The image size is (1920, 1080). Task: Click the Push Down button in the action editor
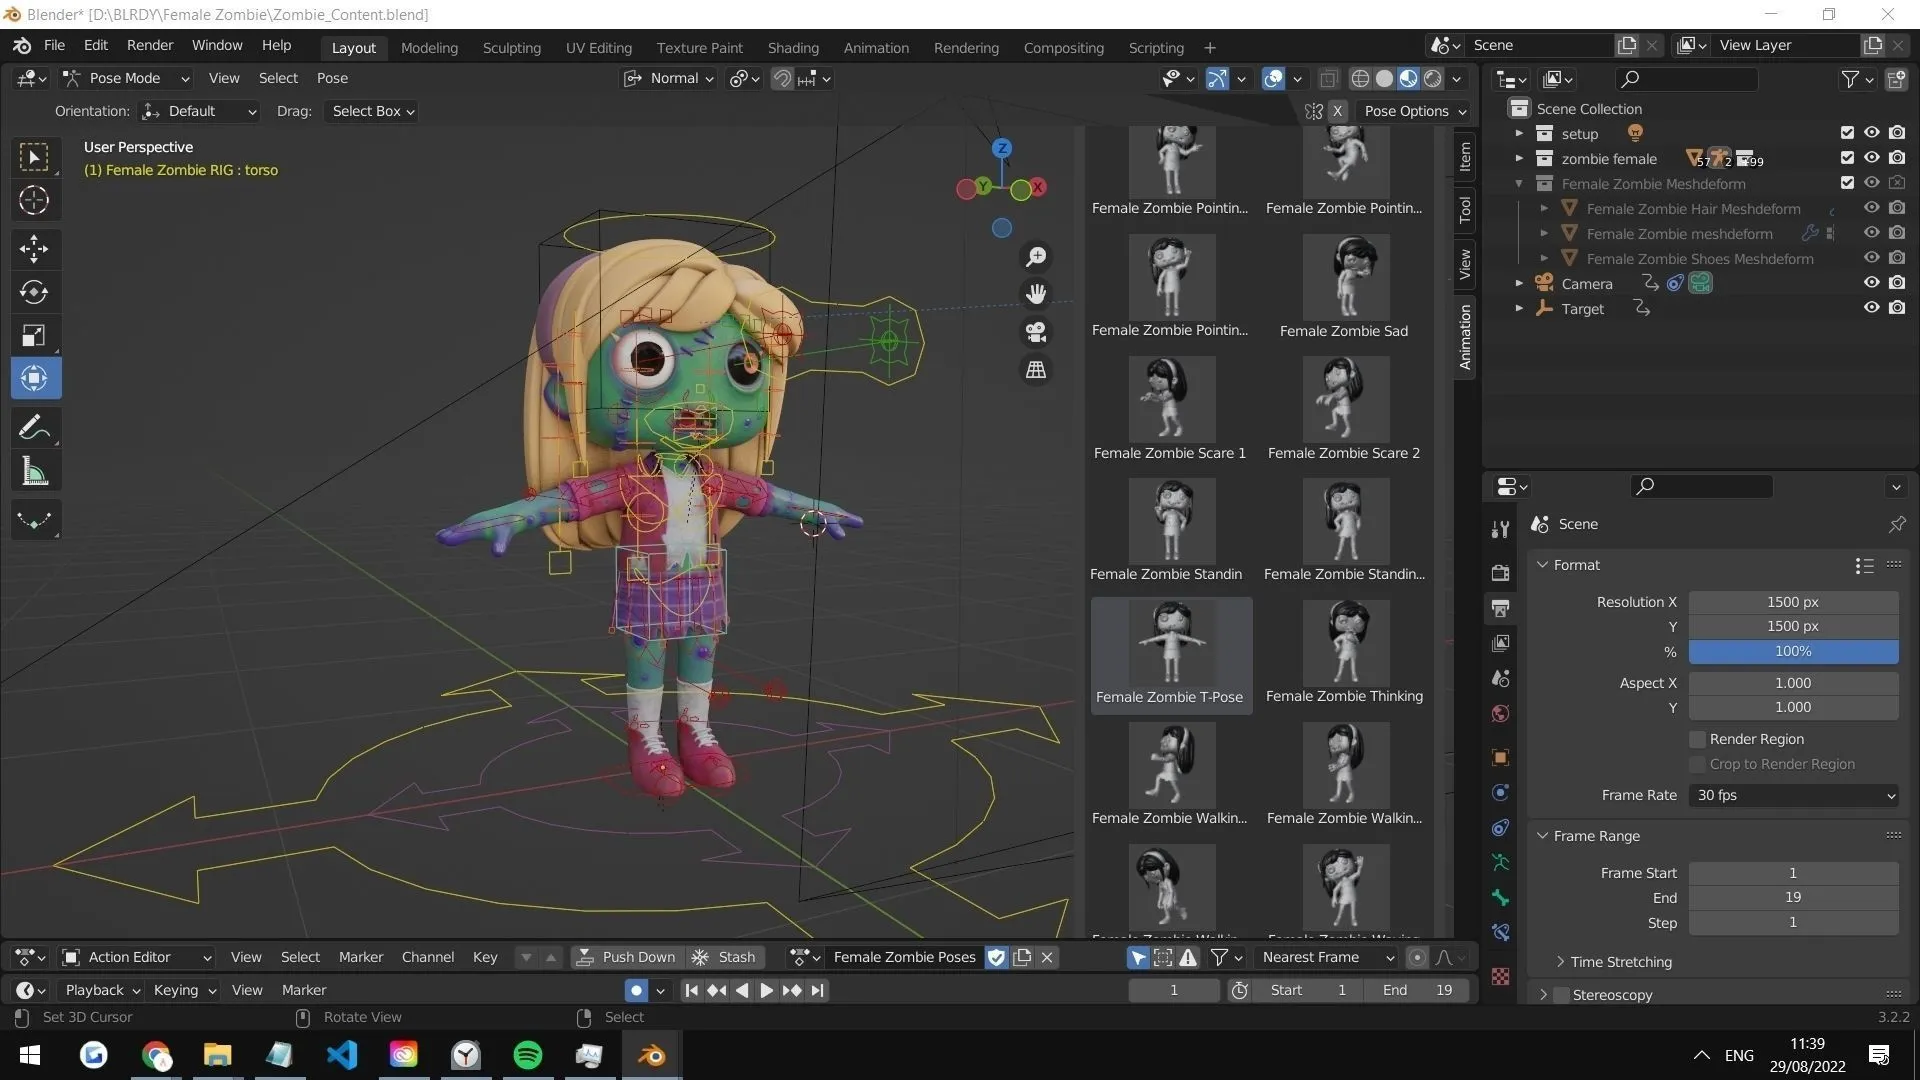[638, 957]
